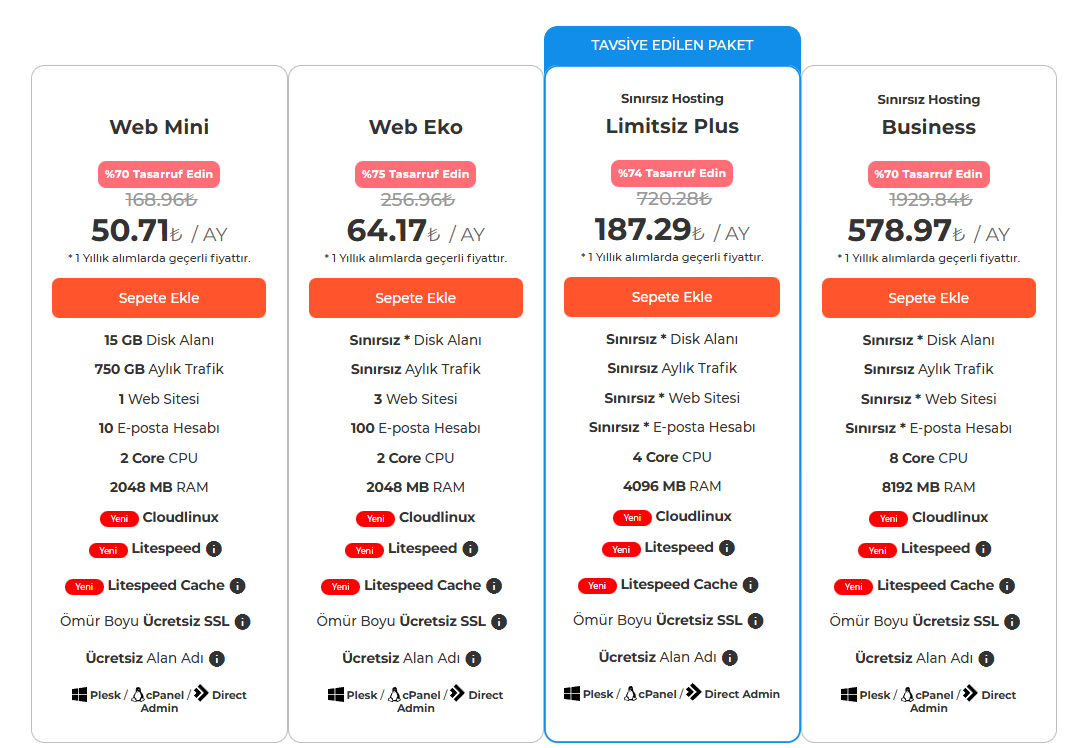Click Litespeed info icon in Web Mini
This screenshot has height=748, width=1092.
[214, 549]
